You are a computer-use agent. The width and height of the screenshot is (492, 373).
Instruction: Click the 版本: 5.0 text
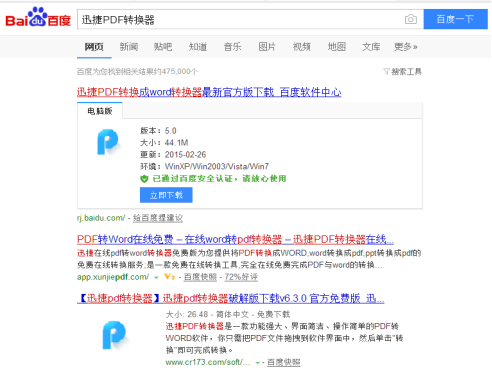coord(158,131)
